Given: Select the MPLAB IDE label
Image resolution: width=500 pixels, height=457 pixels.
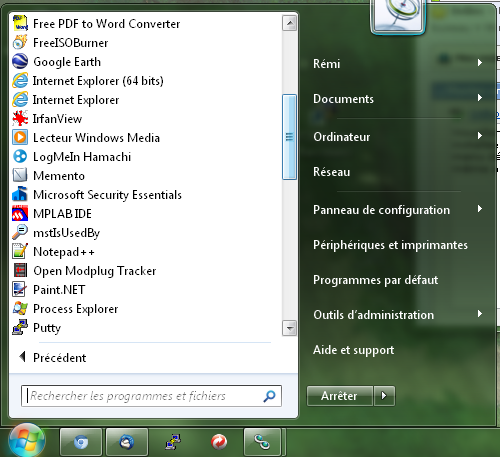Looking at the screenshot, I should [x=62, y=214].
